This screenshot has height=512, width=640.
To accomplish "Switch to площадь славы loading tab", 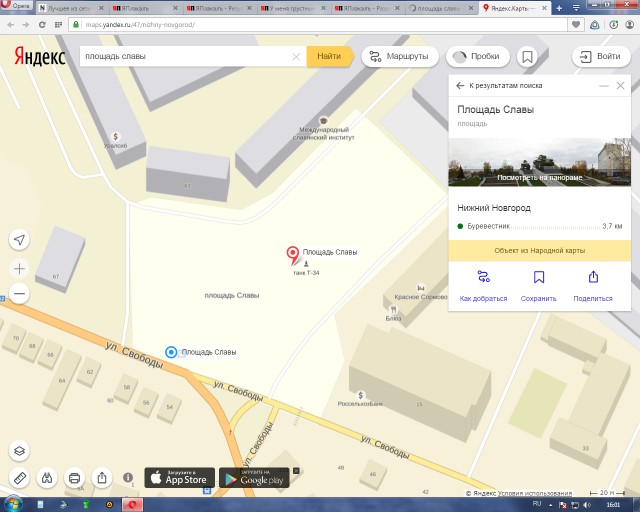I will click(x=441, y=8).
